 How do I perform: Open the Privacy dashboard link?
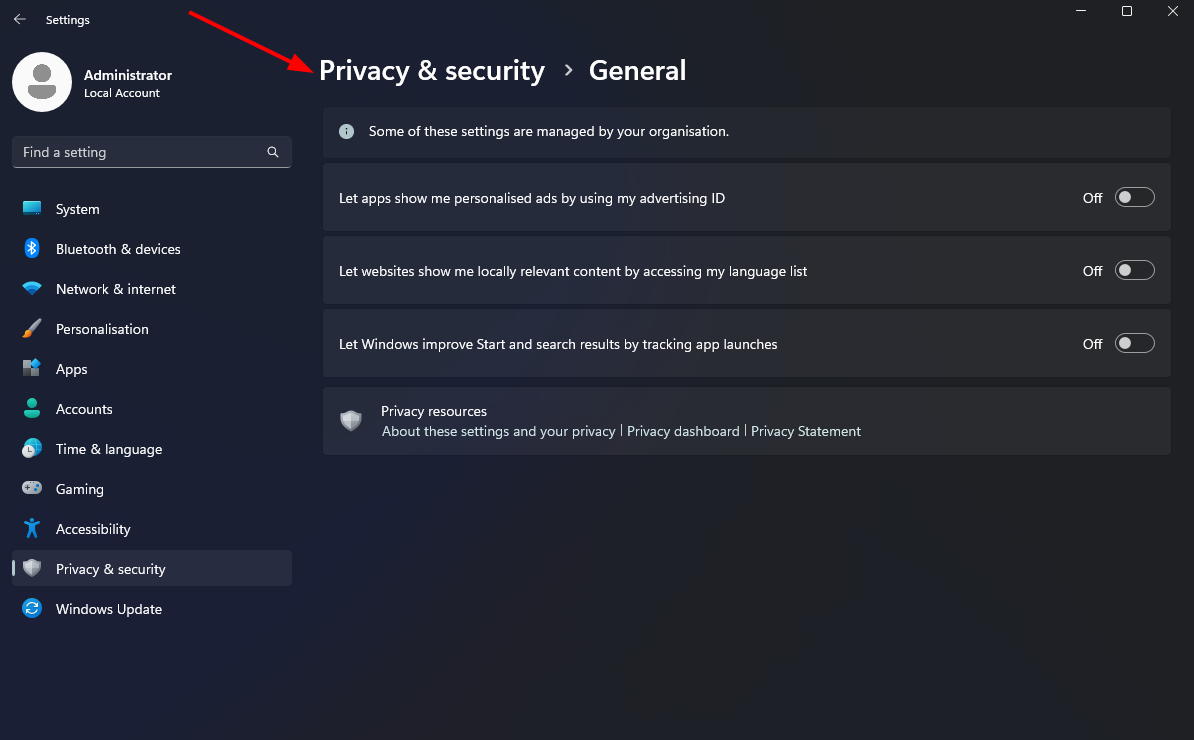pyautogui.click(x=683, y=432)
